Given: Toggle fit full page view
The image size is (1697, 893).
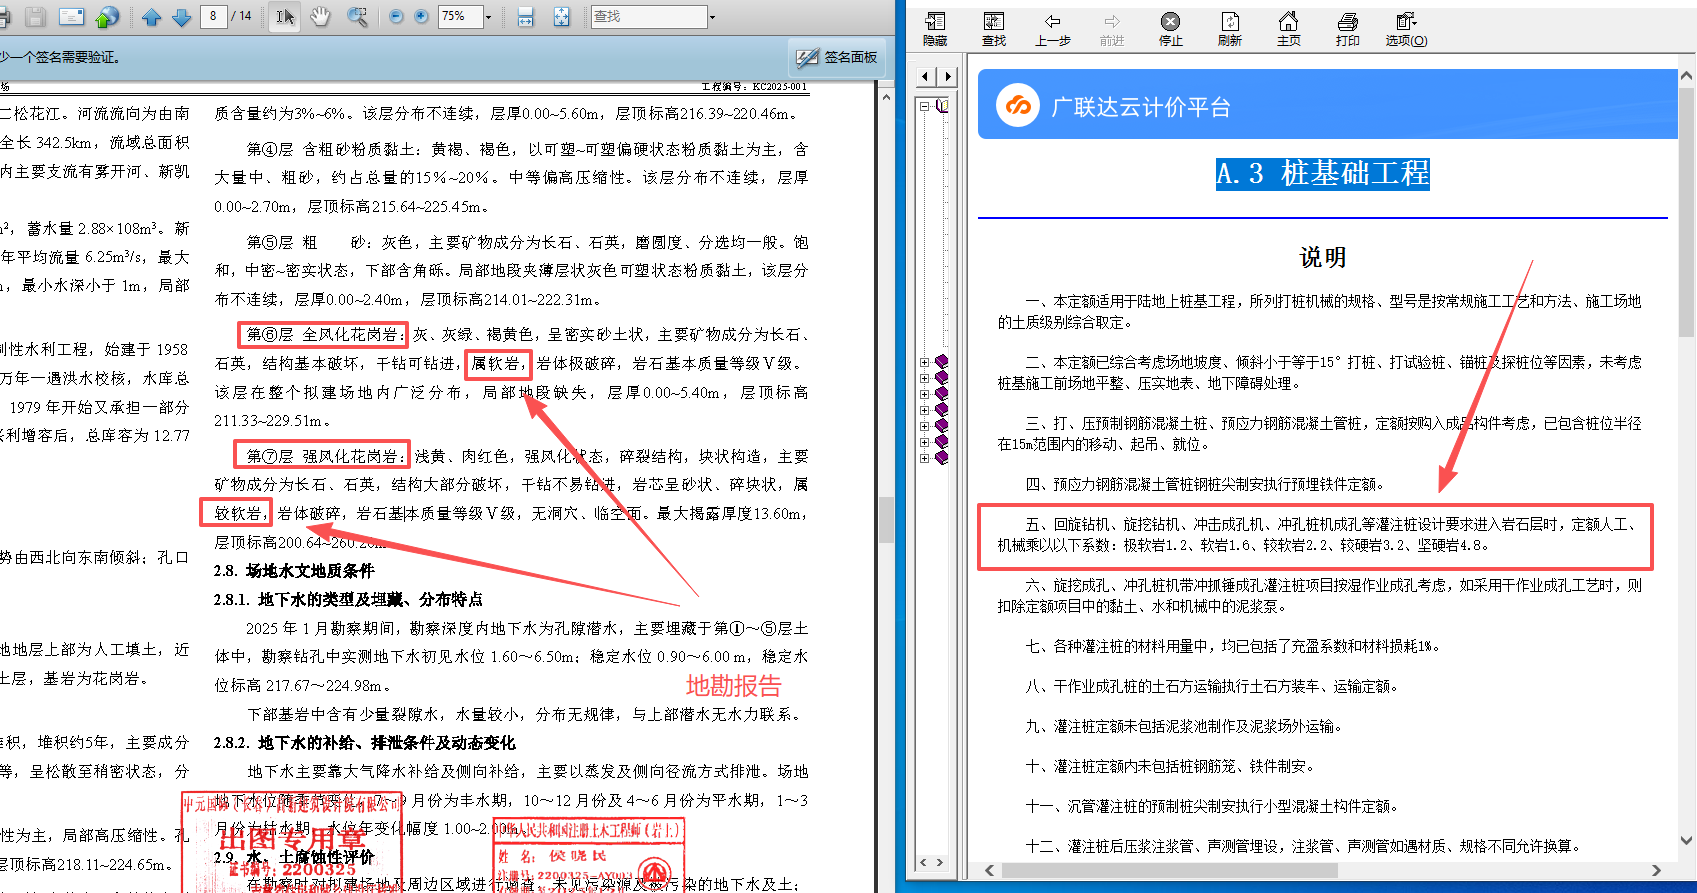Looking at the screenshot, I should pyautogui.click(x=561, y=17).
